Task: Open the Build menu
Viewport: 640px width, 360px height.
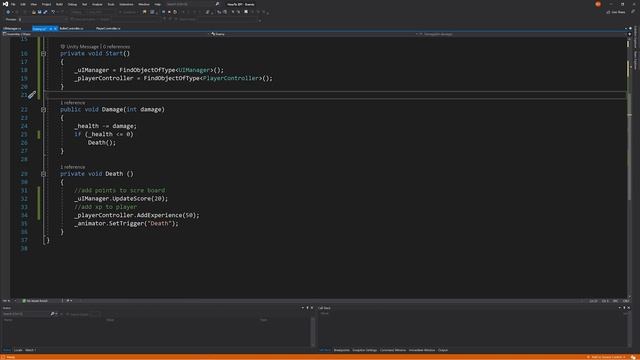Action: click(x=59, y=4)
